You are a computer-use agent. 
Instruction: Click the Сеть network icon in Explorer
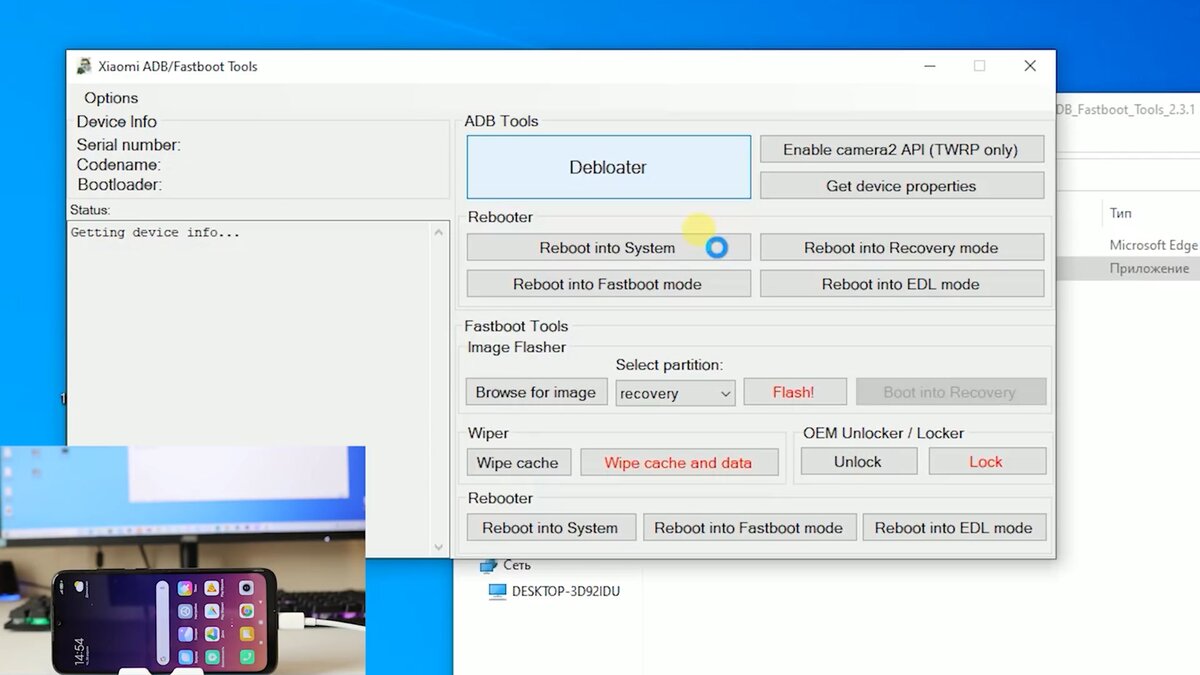489,565
